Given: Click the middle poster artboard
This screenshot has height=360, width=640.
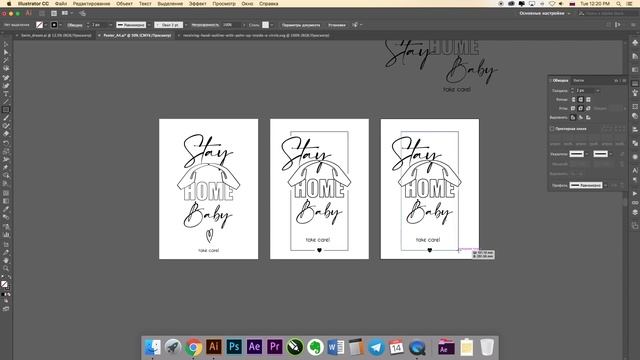Looking at the screenshot, I should [319, 189].
